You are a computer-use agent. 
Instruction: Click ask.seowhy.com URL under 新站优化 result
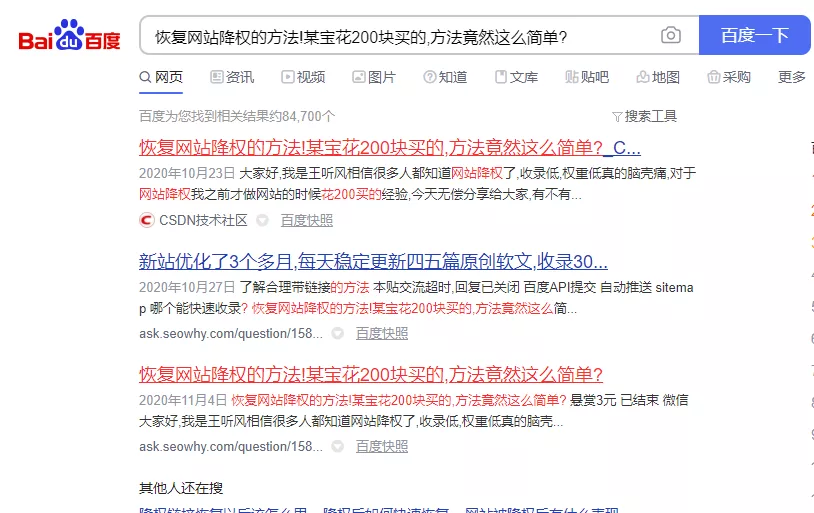[231, 333]
